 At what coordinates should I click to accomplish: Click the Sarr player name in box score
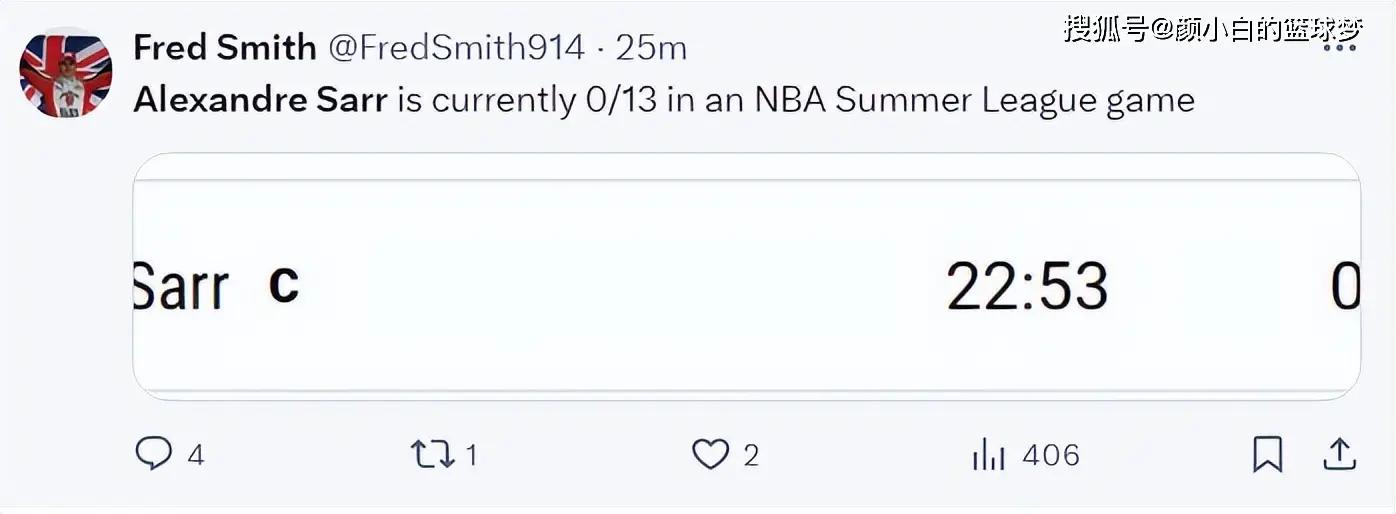[181, 288]
